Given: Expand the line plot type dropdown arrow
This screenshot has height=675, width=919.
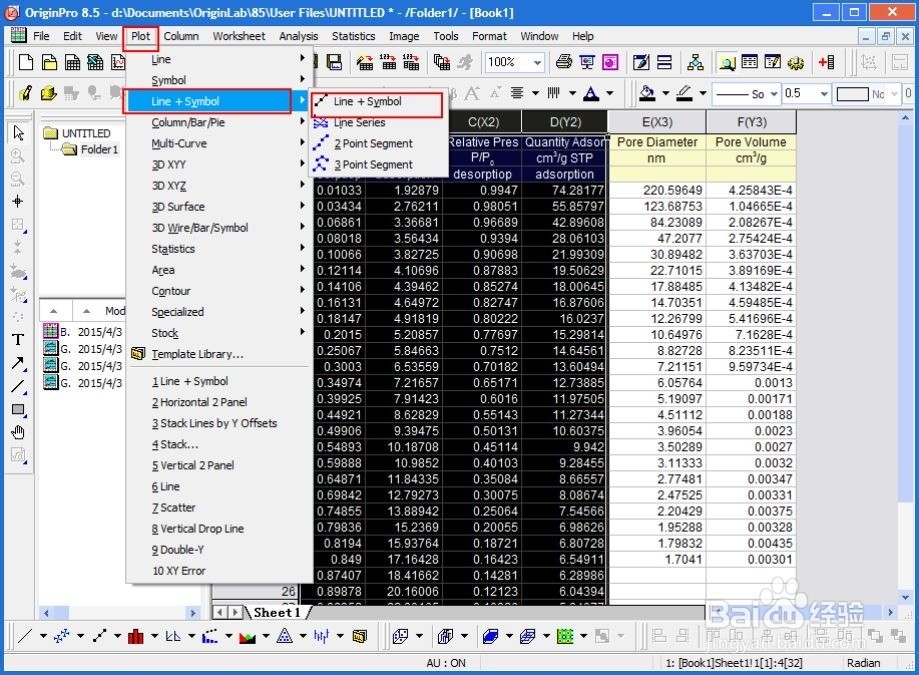Looking at the screenshot, I should [43, 636].
